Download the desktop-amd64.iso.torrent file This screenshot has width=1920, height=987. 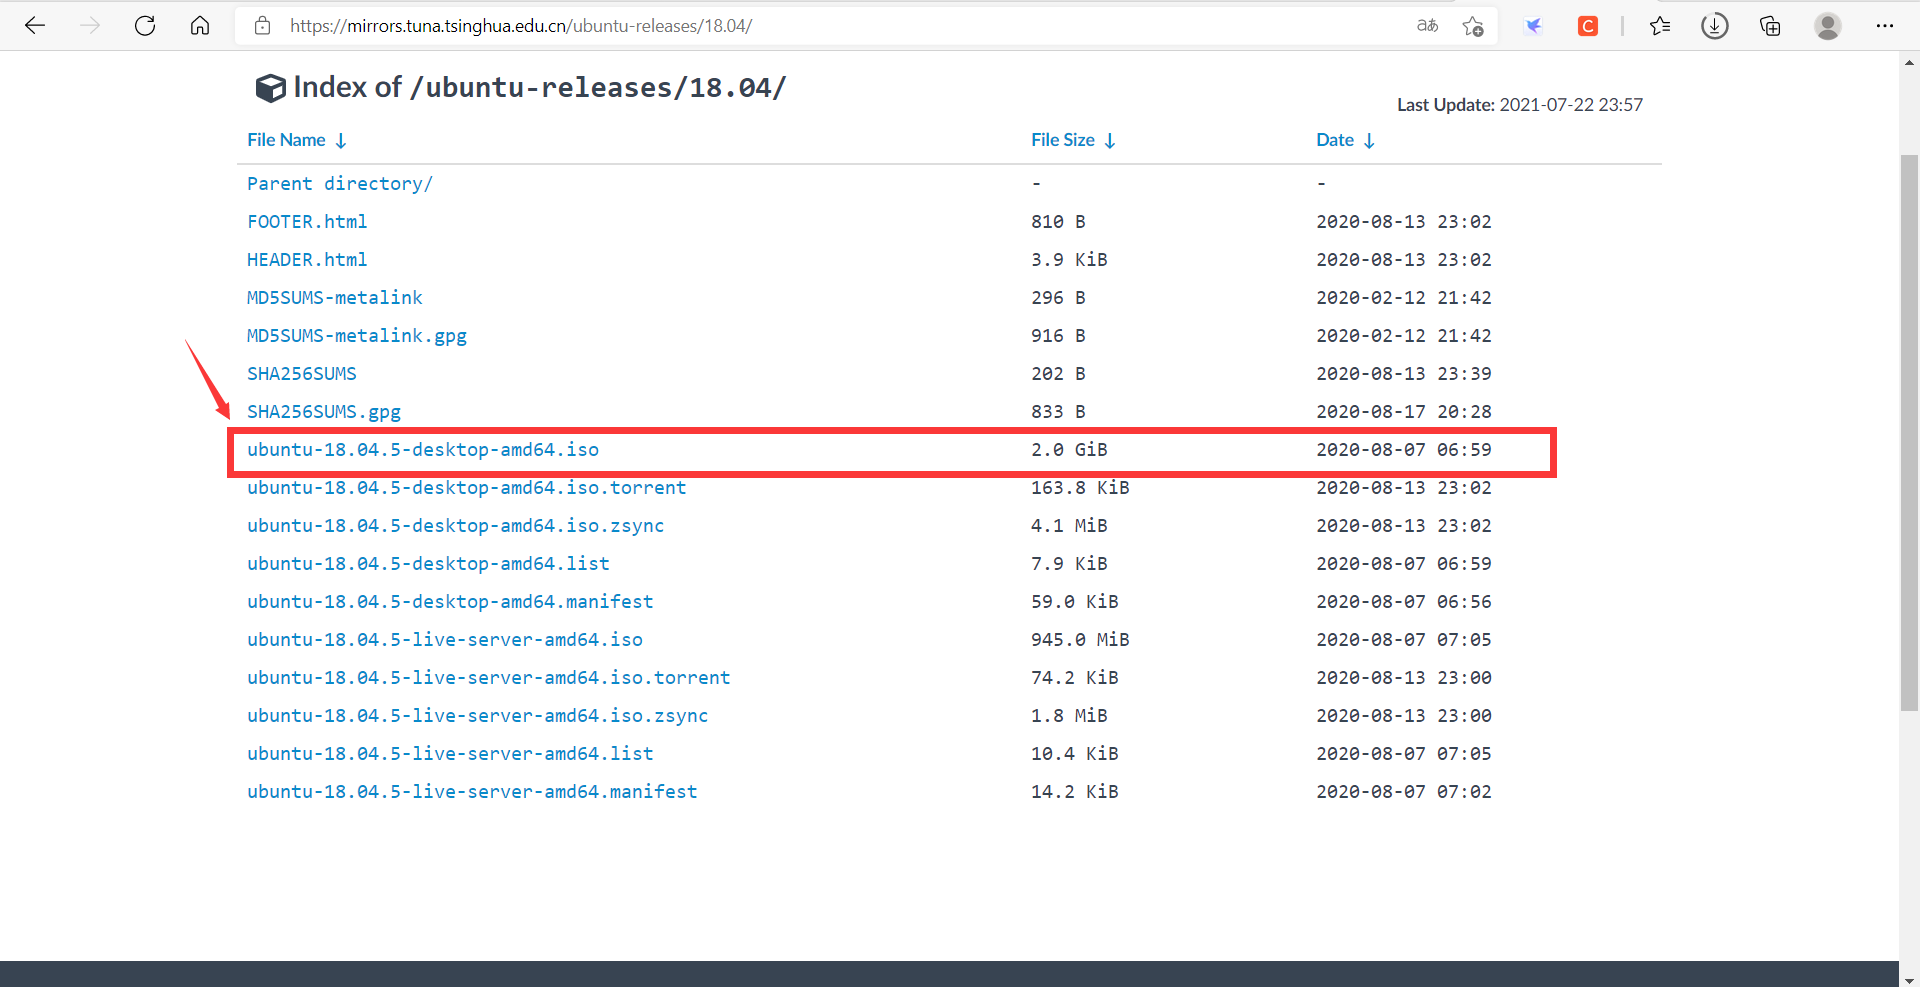click(x=467, y=488)
